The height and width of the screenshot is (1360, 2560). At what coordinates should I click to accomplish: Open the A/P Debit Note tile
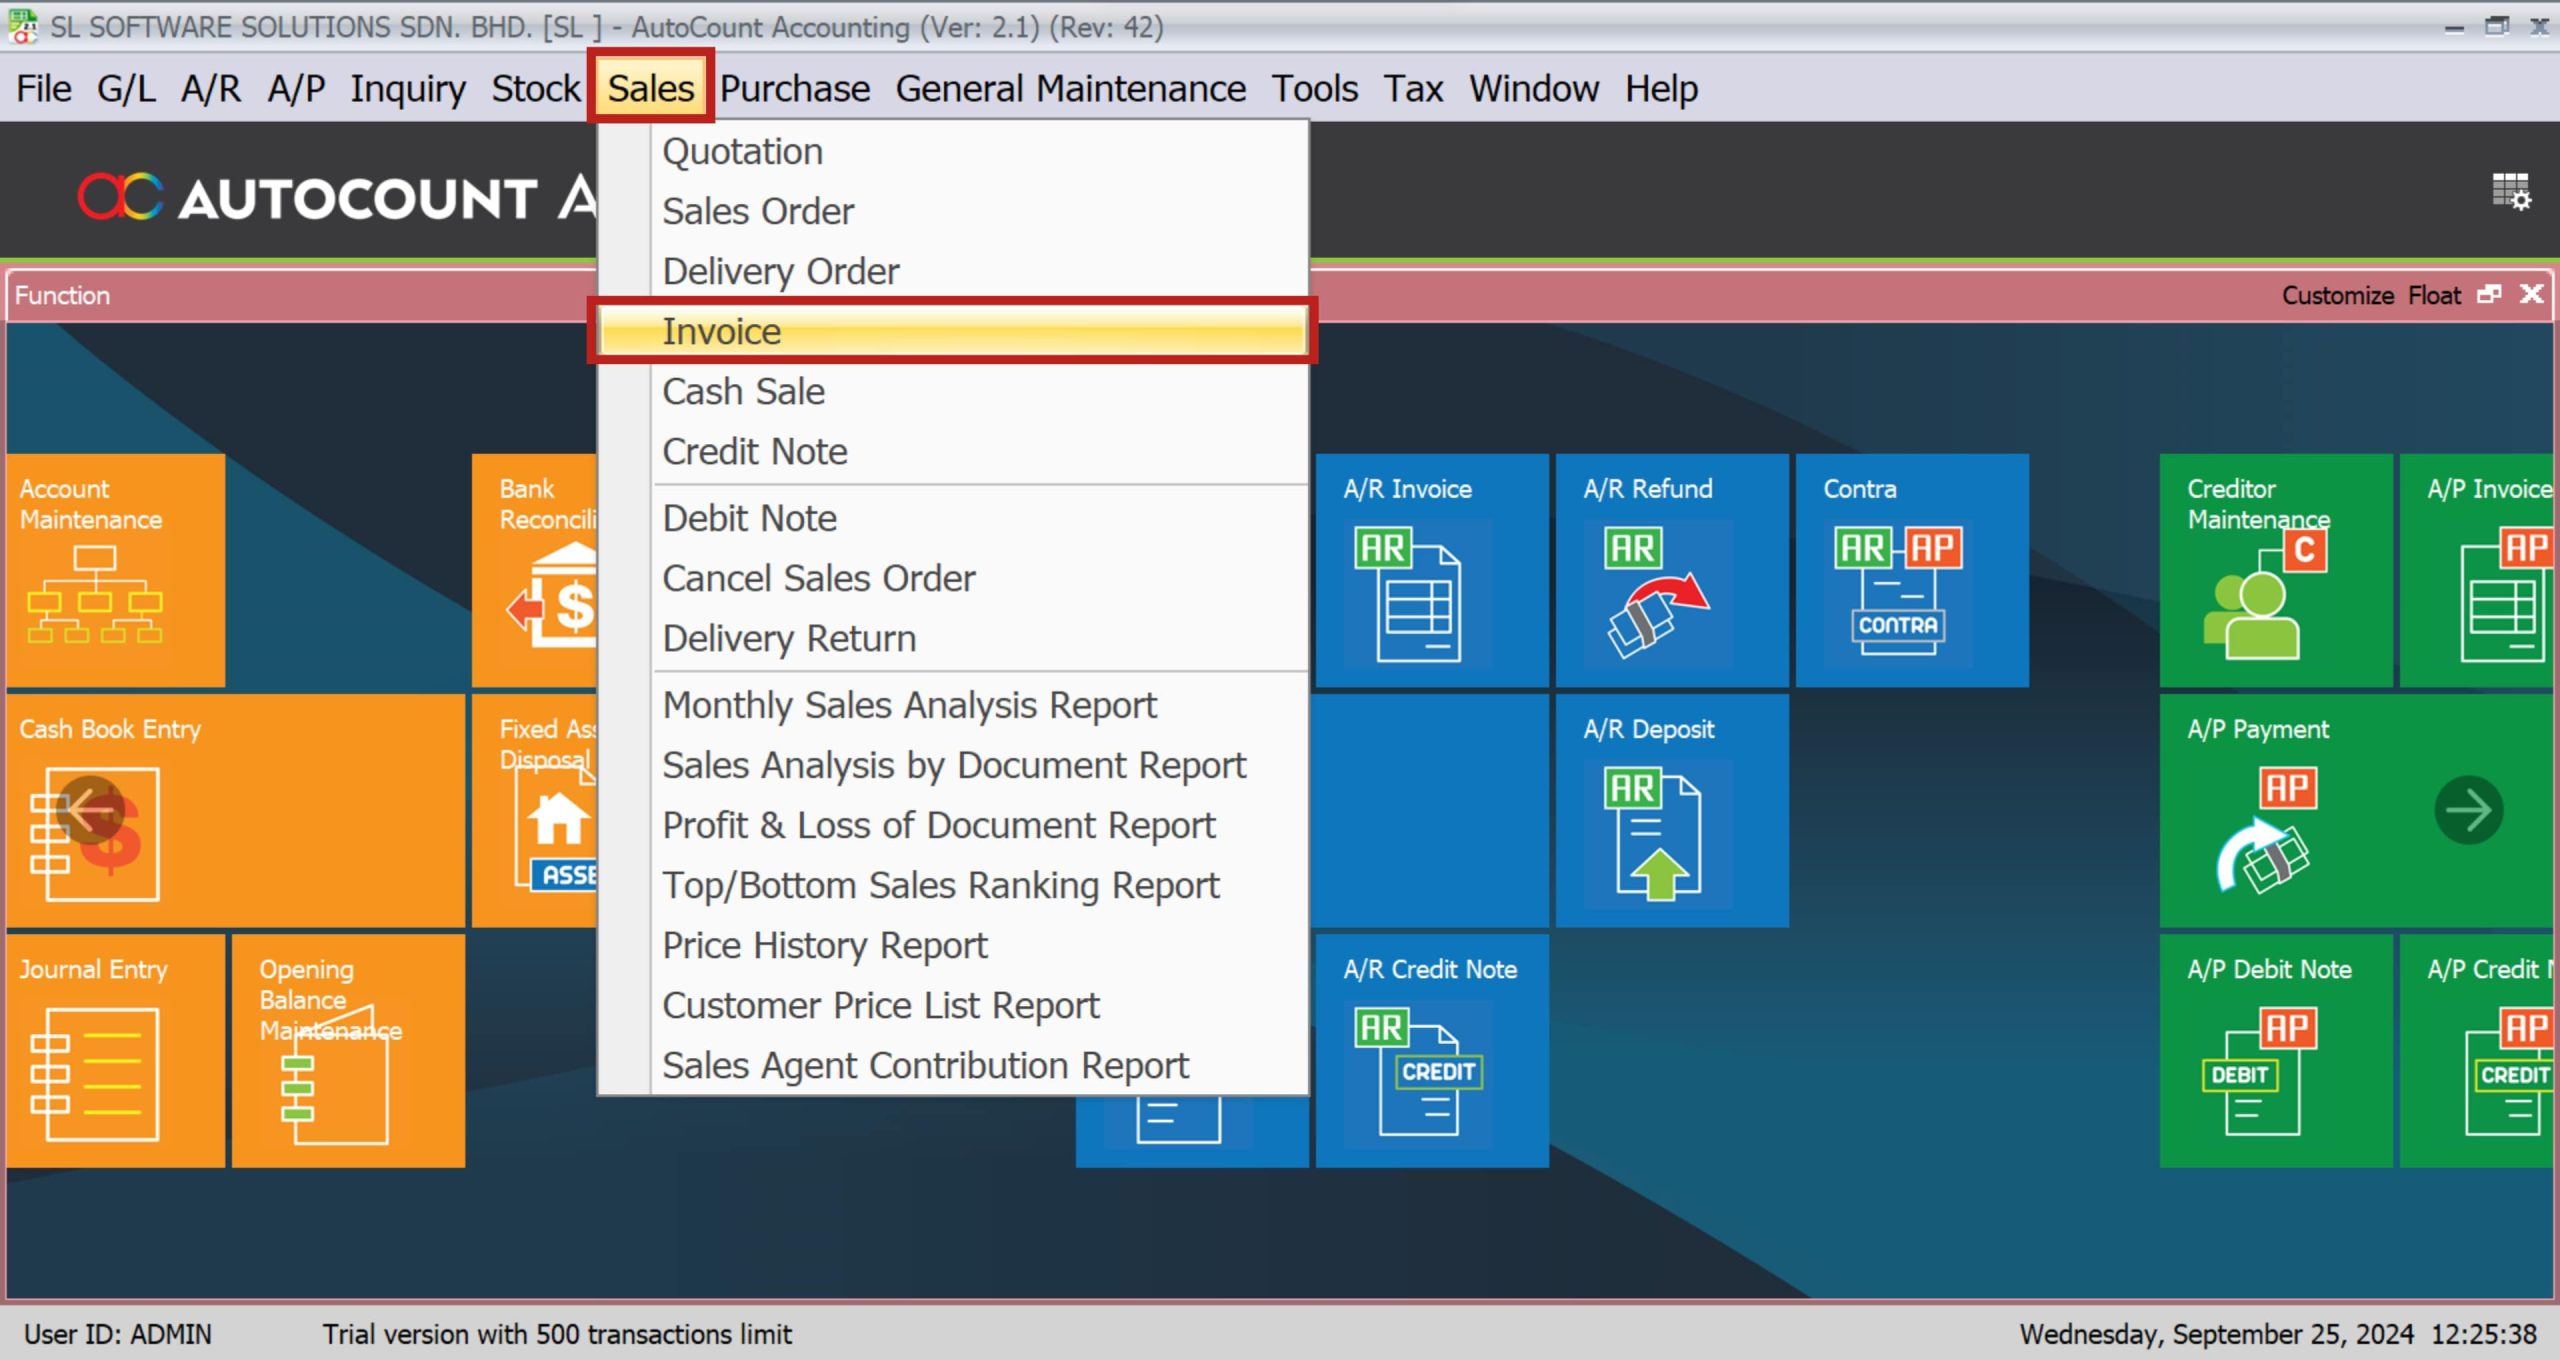(2275, 1050)
